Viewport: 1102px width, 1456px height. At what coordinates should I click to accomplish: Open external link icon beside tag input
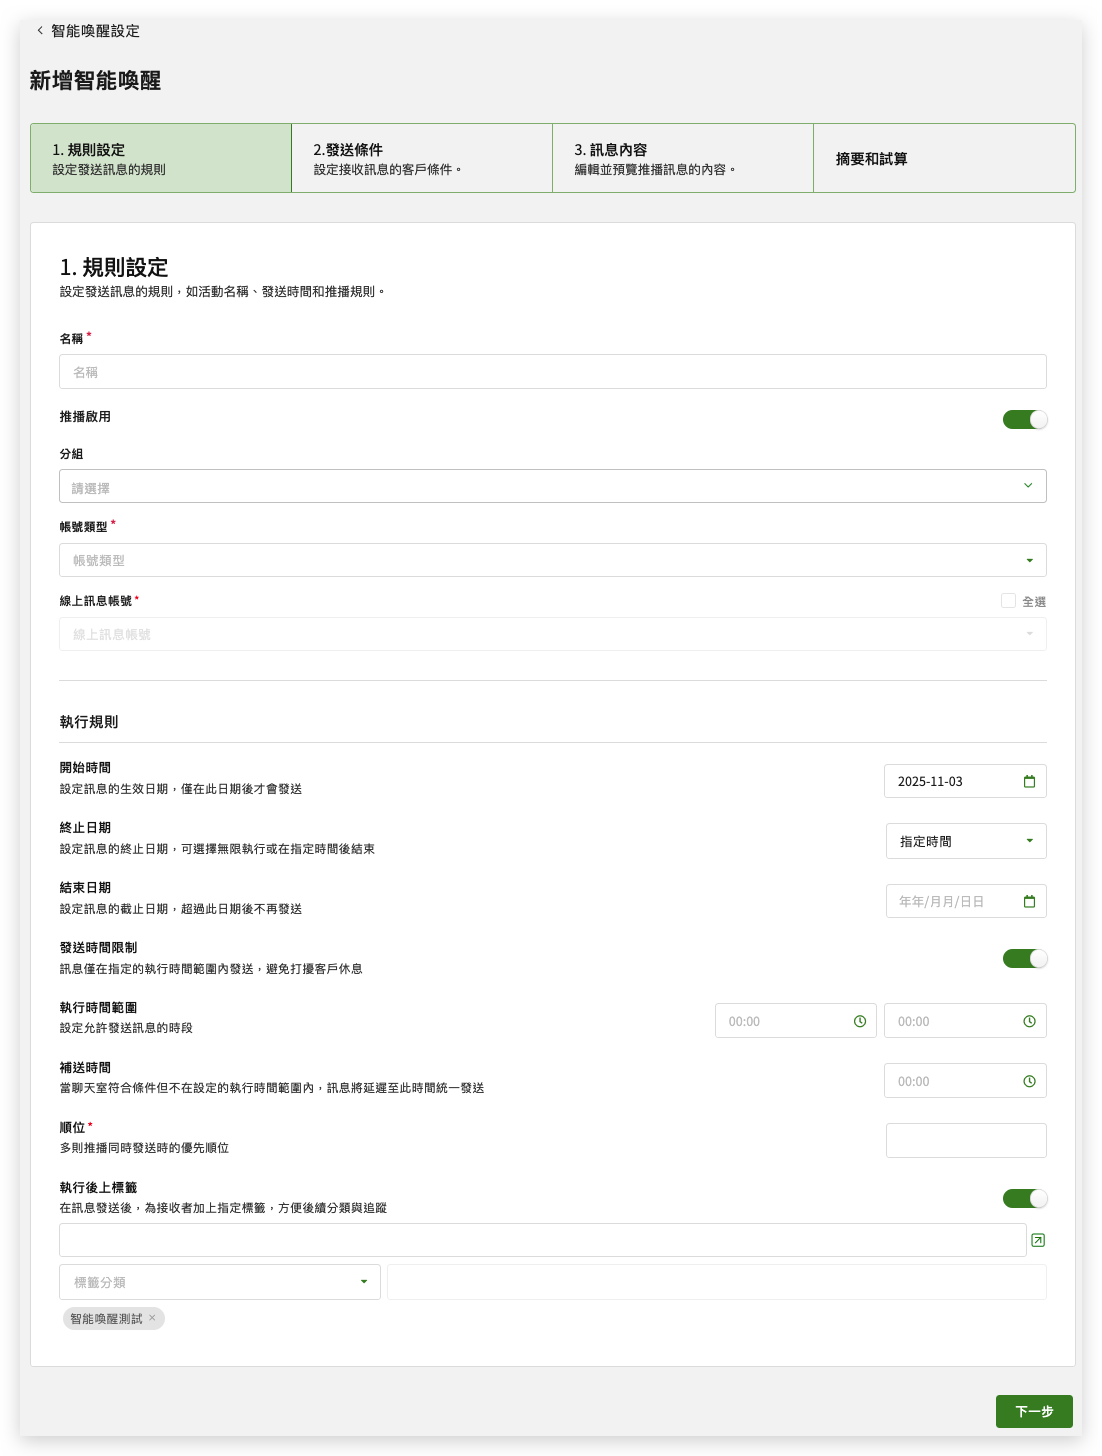pos(1038,1240)
